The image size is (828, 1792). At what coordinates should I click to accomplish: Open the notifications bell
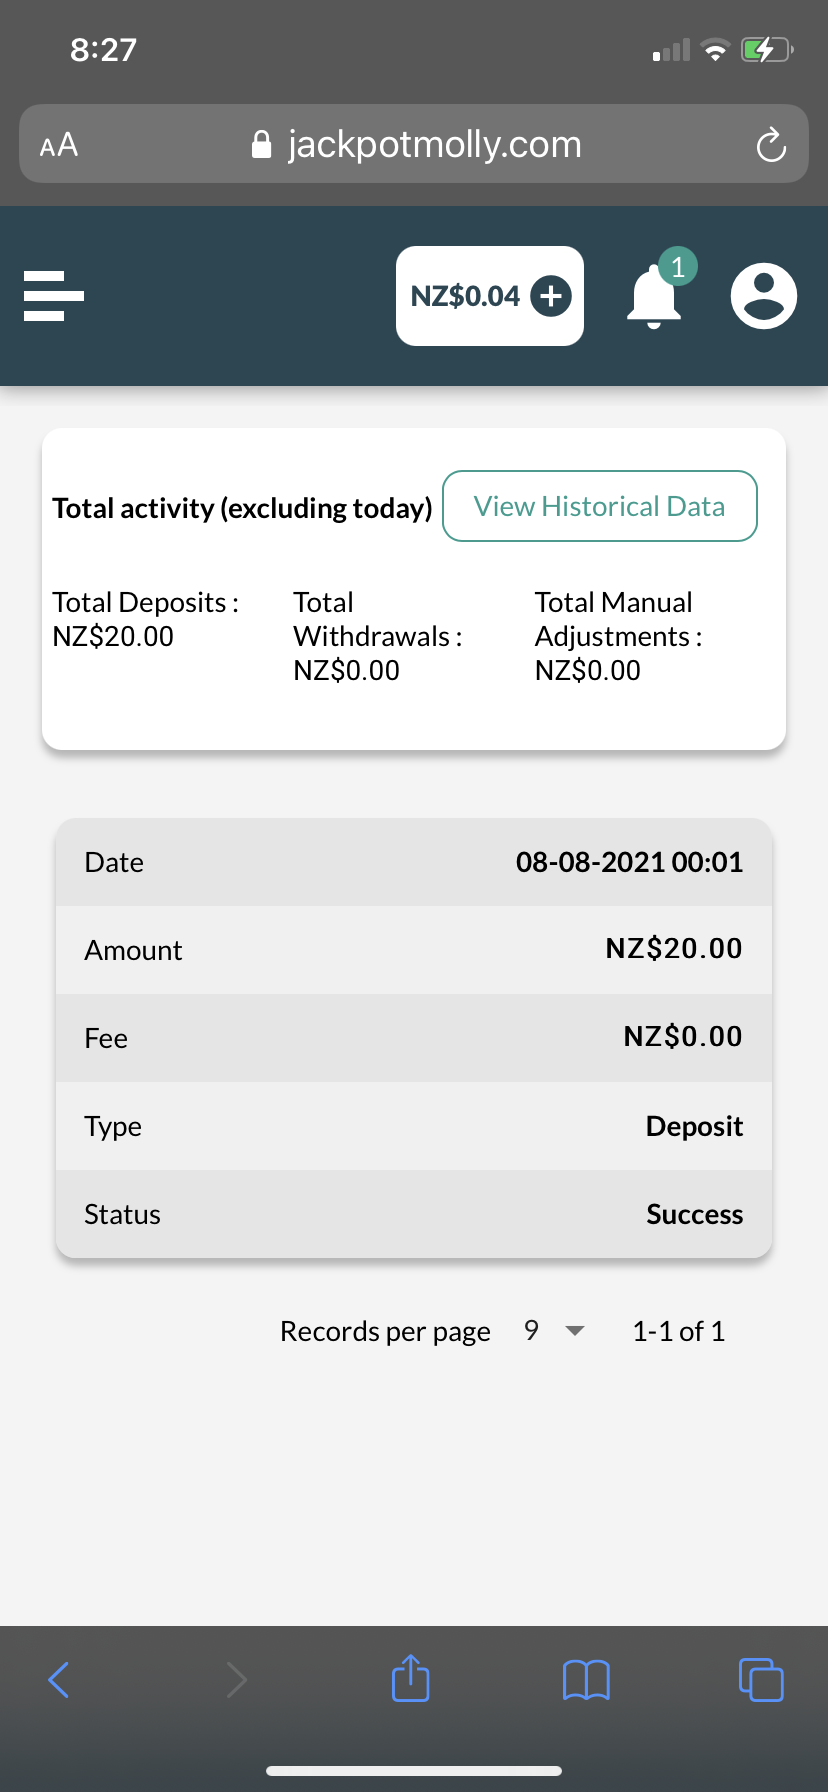click(655, 297)
